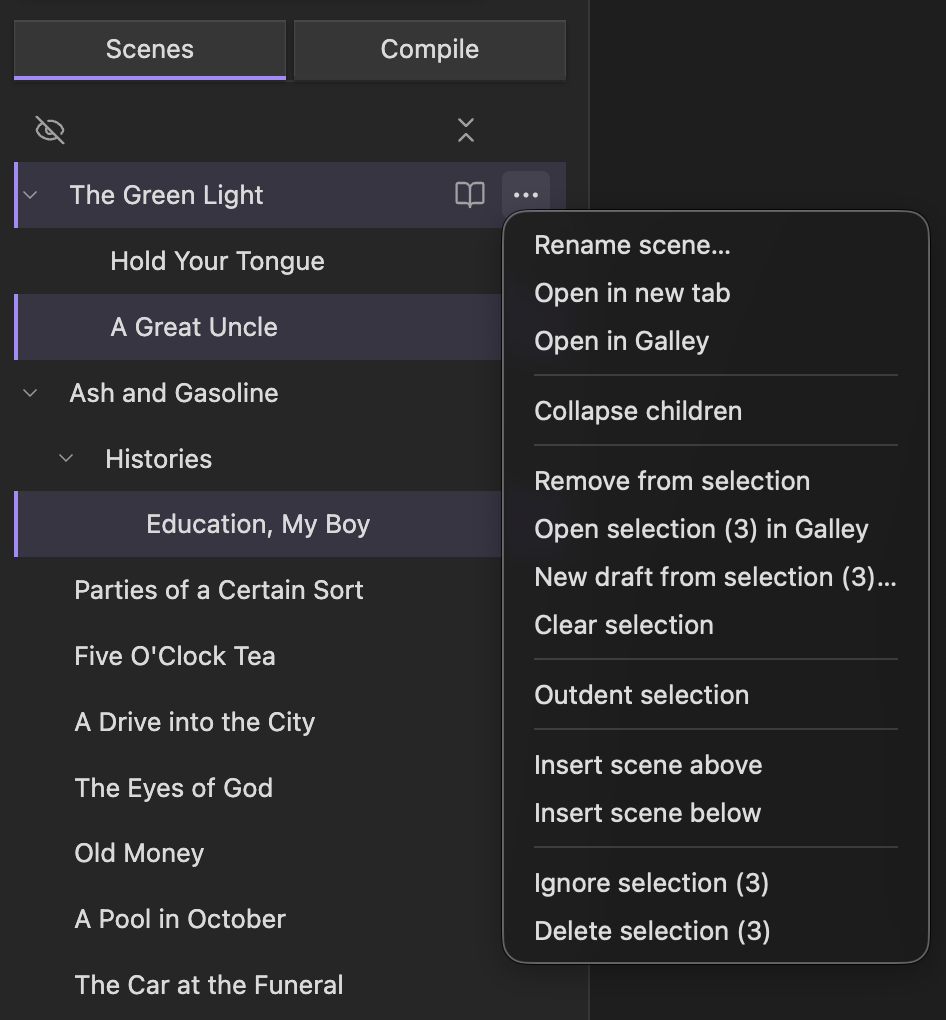Collapse Ash and Gasoline chevron
Viewport: 946px width, 1020px height.
[30, 393]
